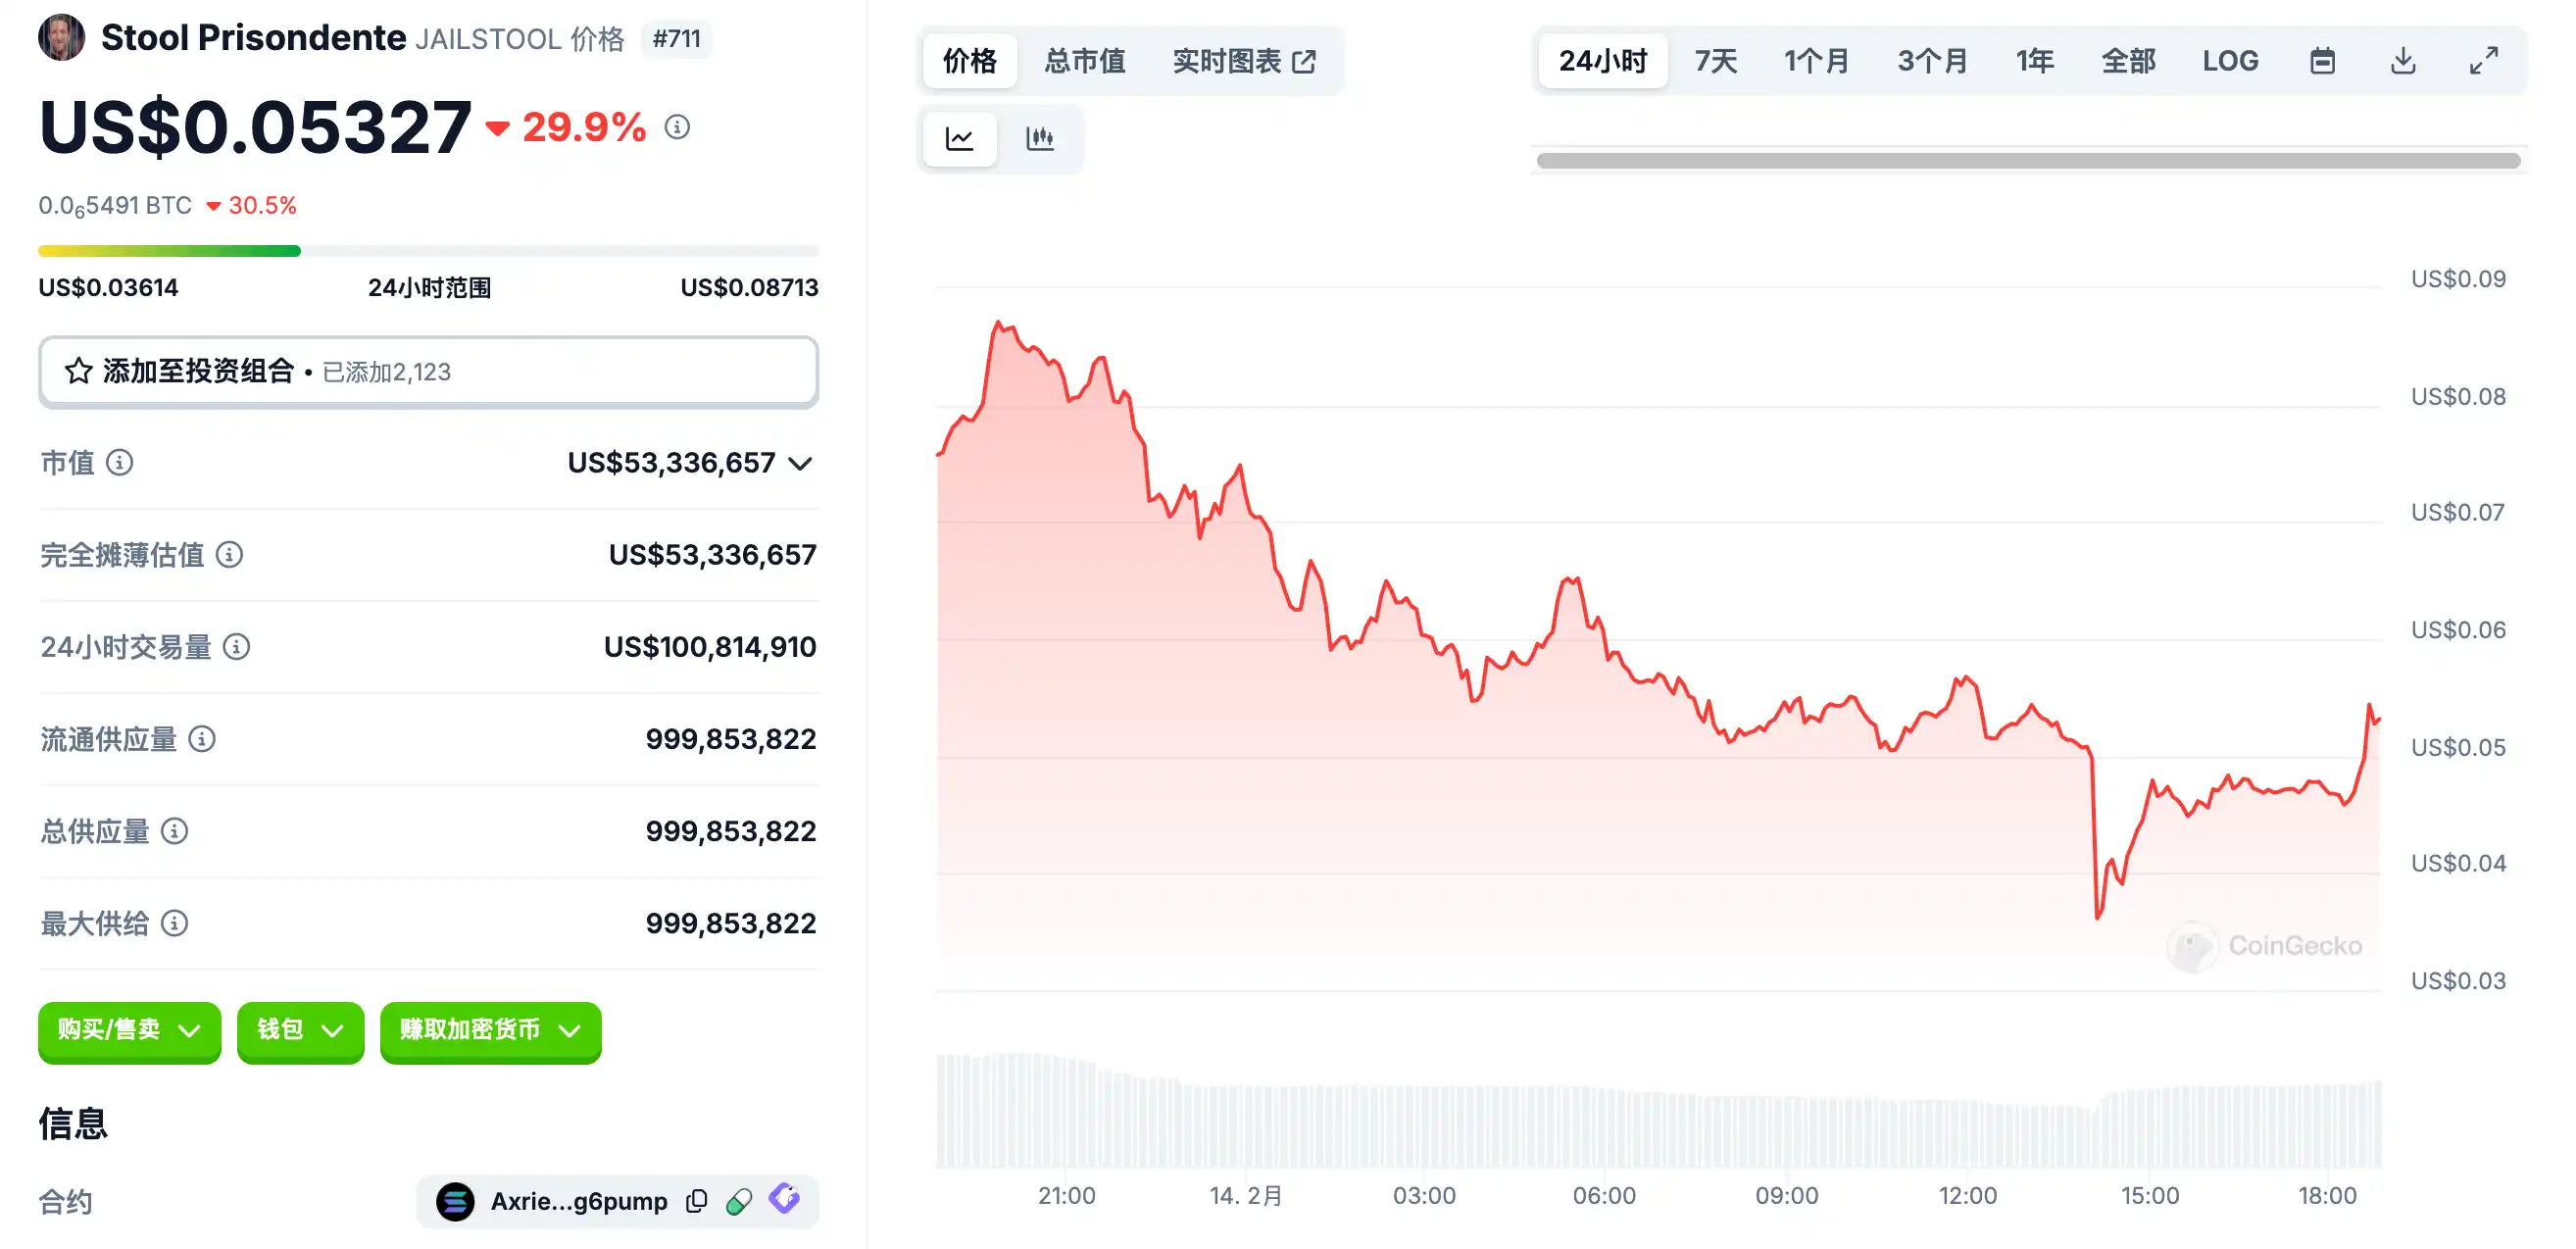2576x1249 pixels.
Task: Copy the Axrie...g6pump contract address
Action: 697,1200
